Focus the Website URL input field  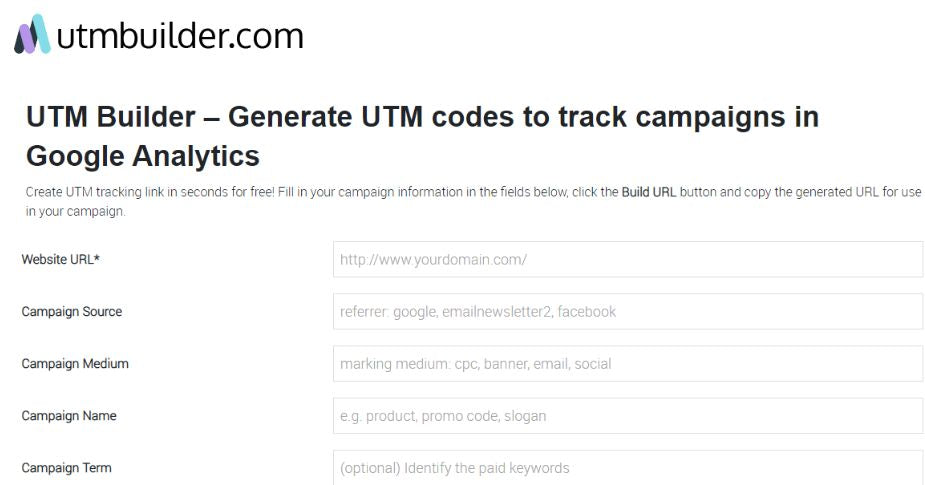pyautogui.click(x=627, y=260)
